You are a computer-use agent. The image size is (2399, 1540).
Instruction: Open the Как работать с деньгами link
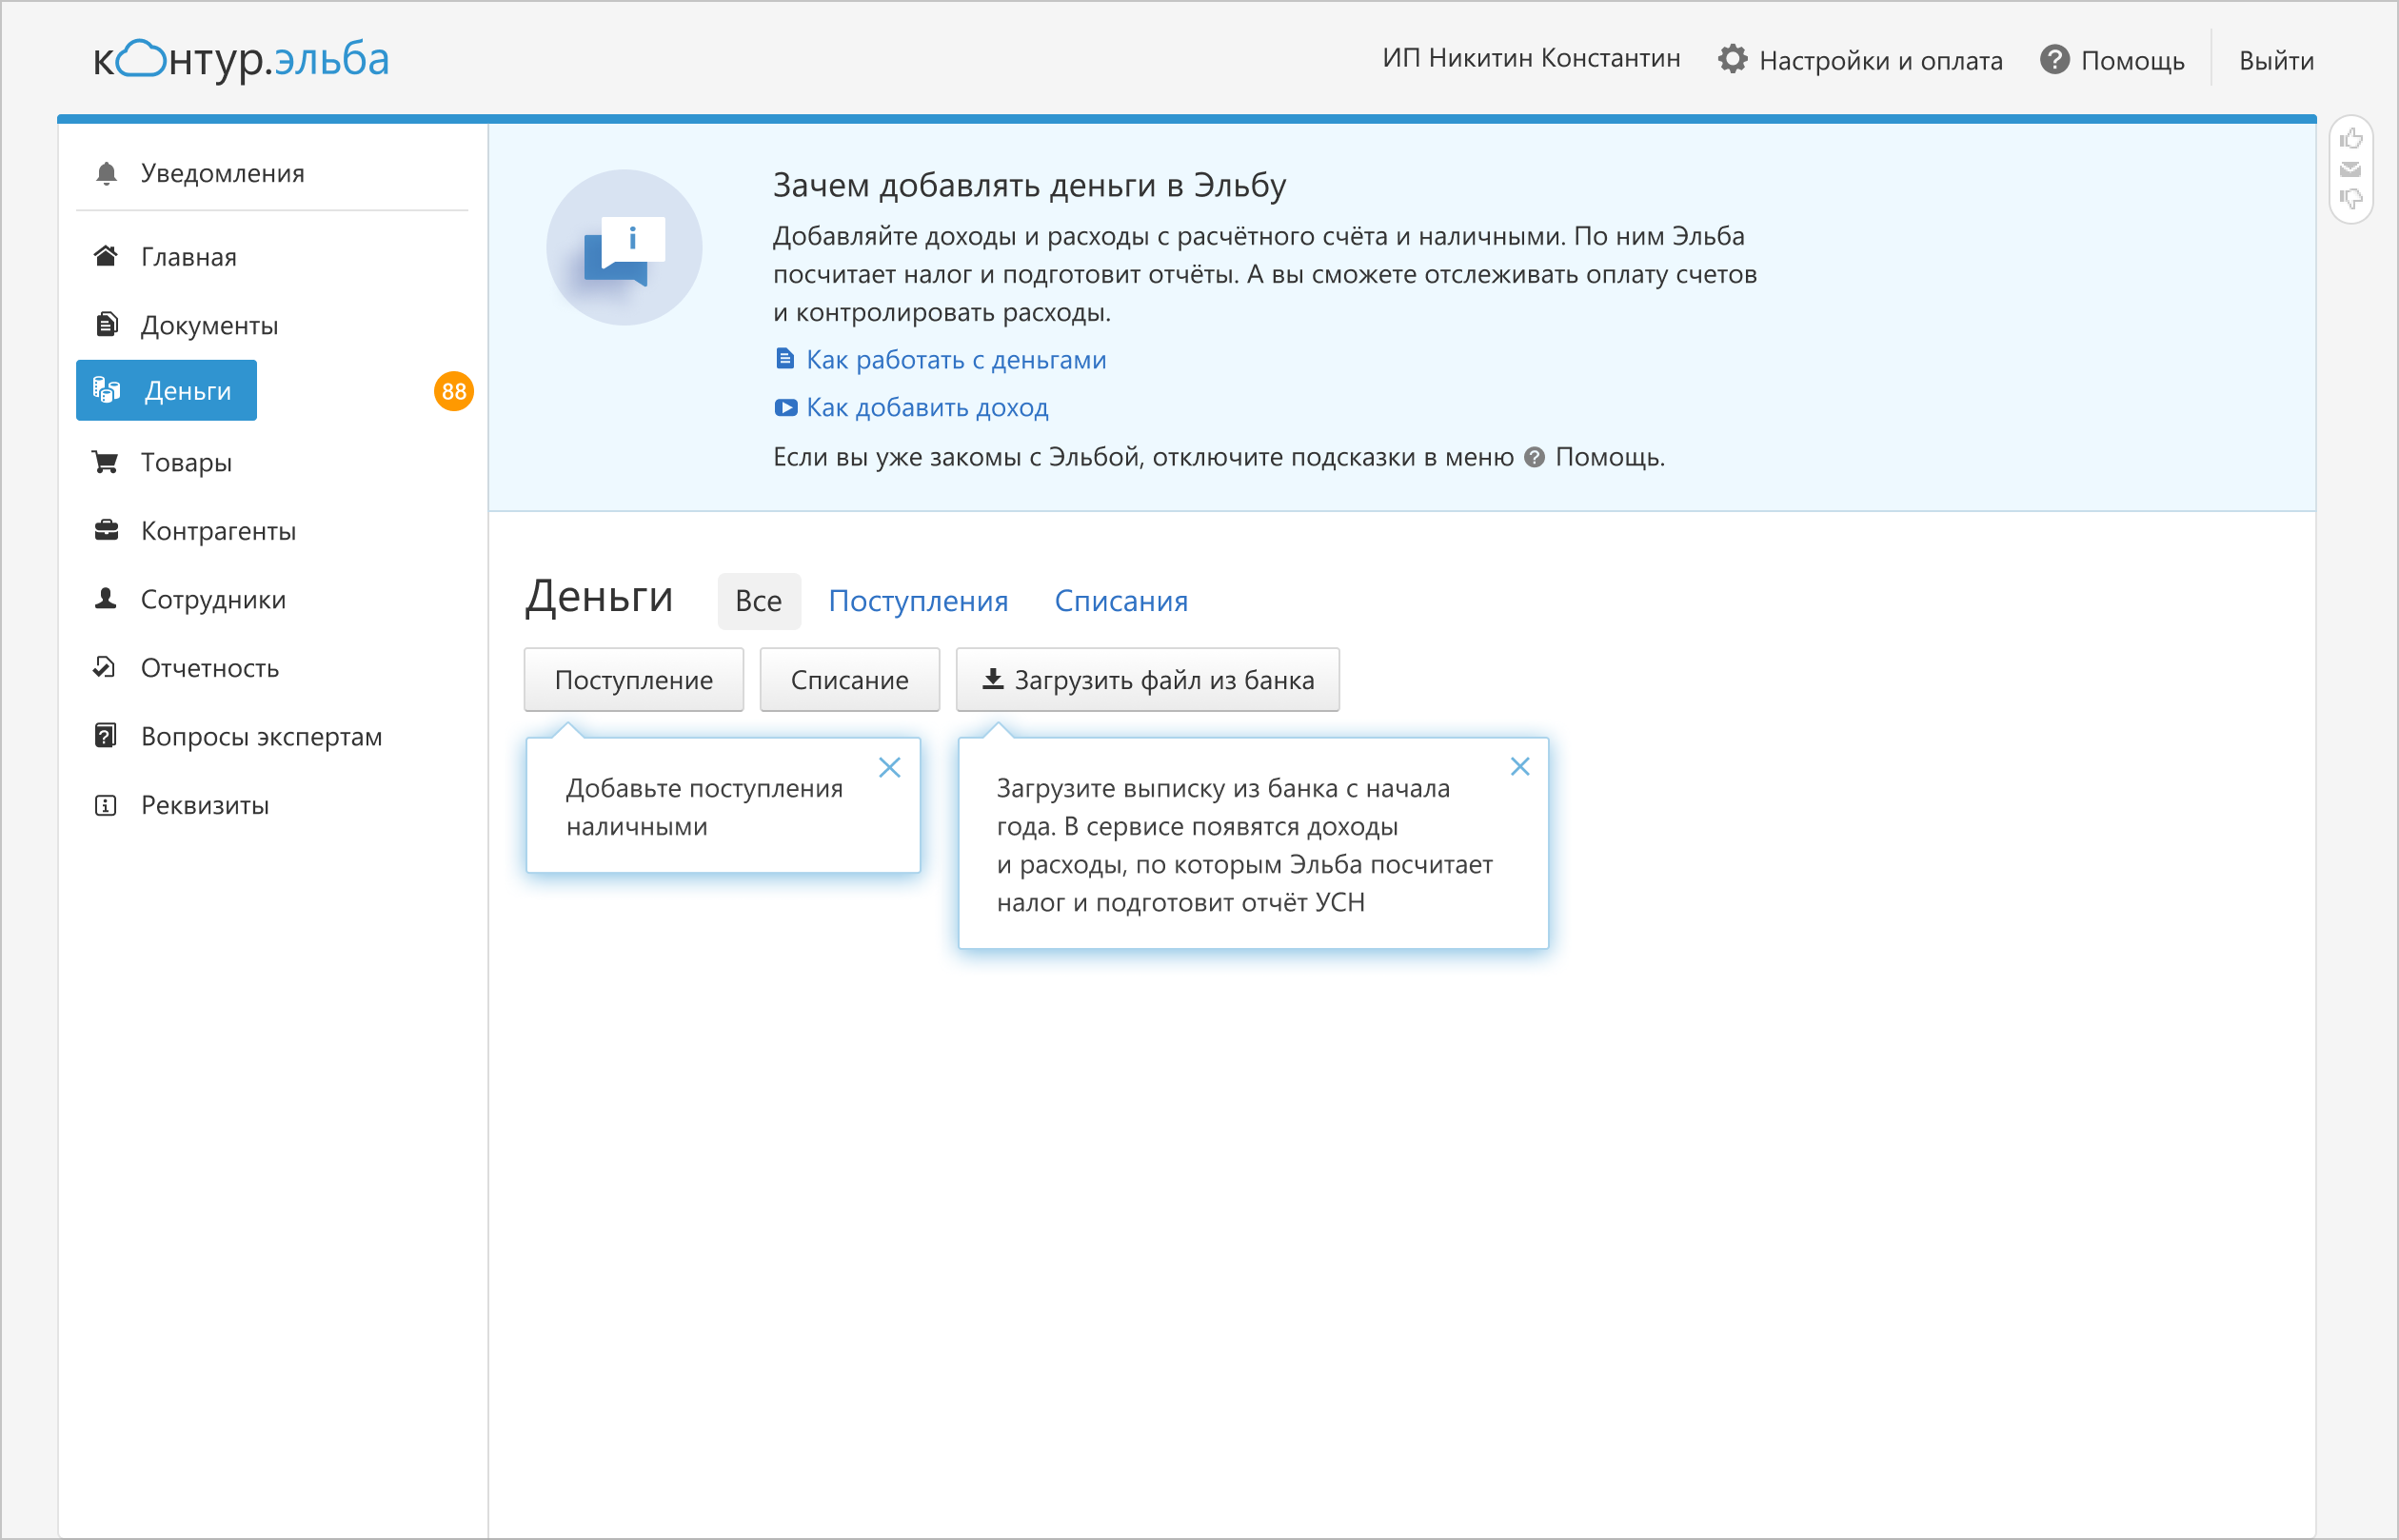pyautogui.click(x=956, y=359)
